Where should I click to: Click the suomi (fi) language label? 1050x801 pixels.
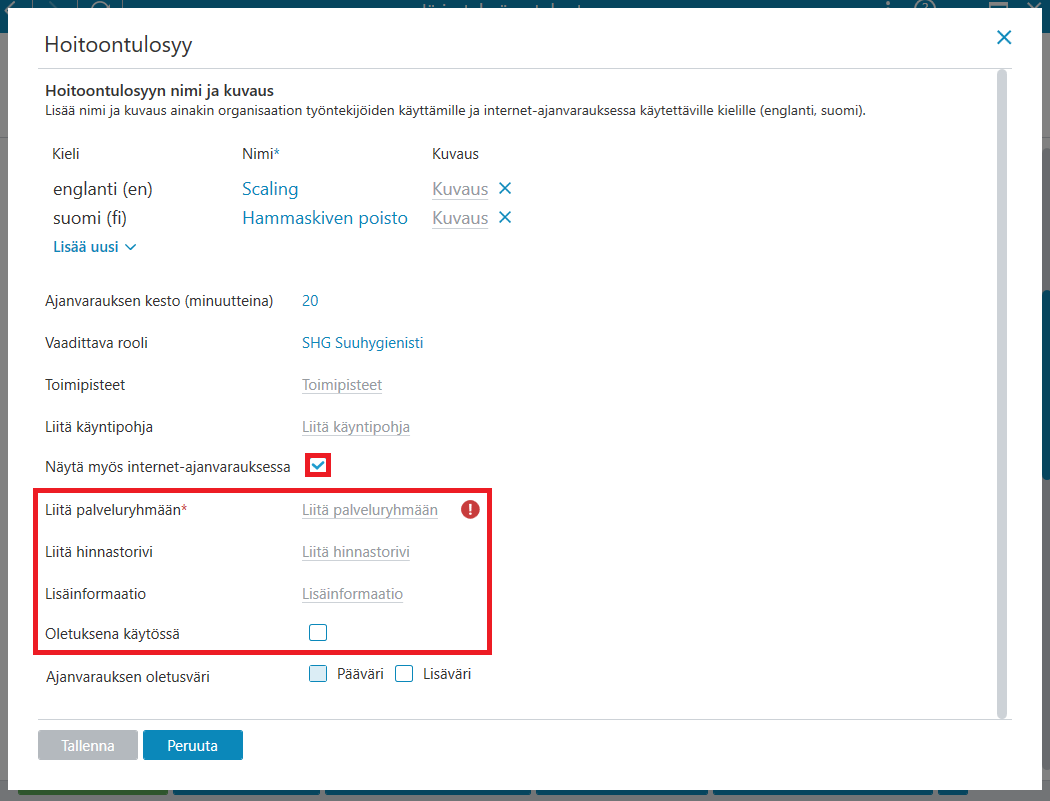(x=90, y=218)
